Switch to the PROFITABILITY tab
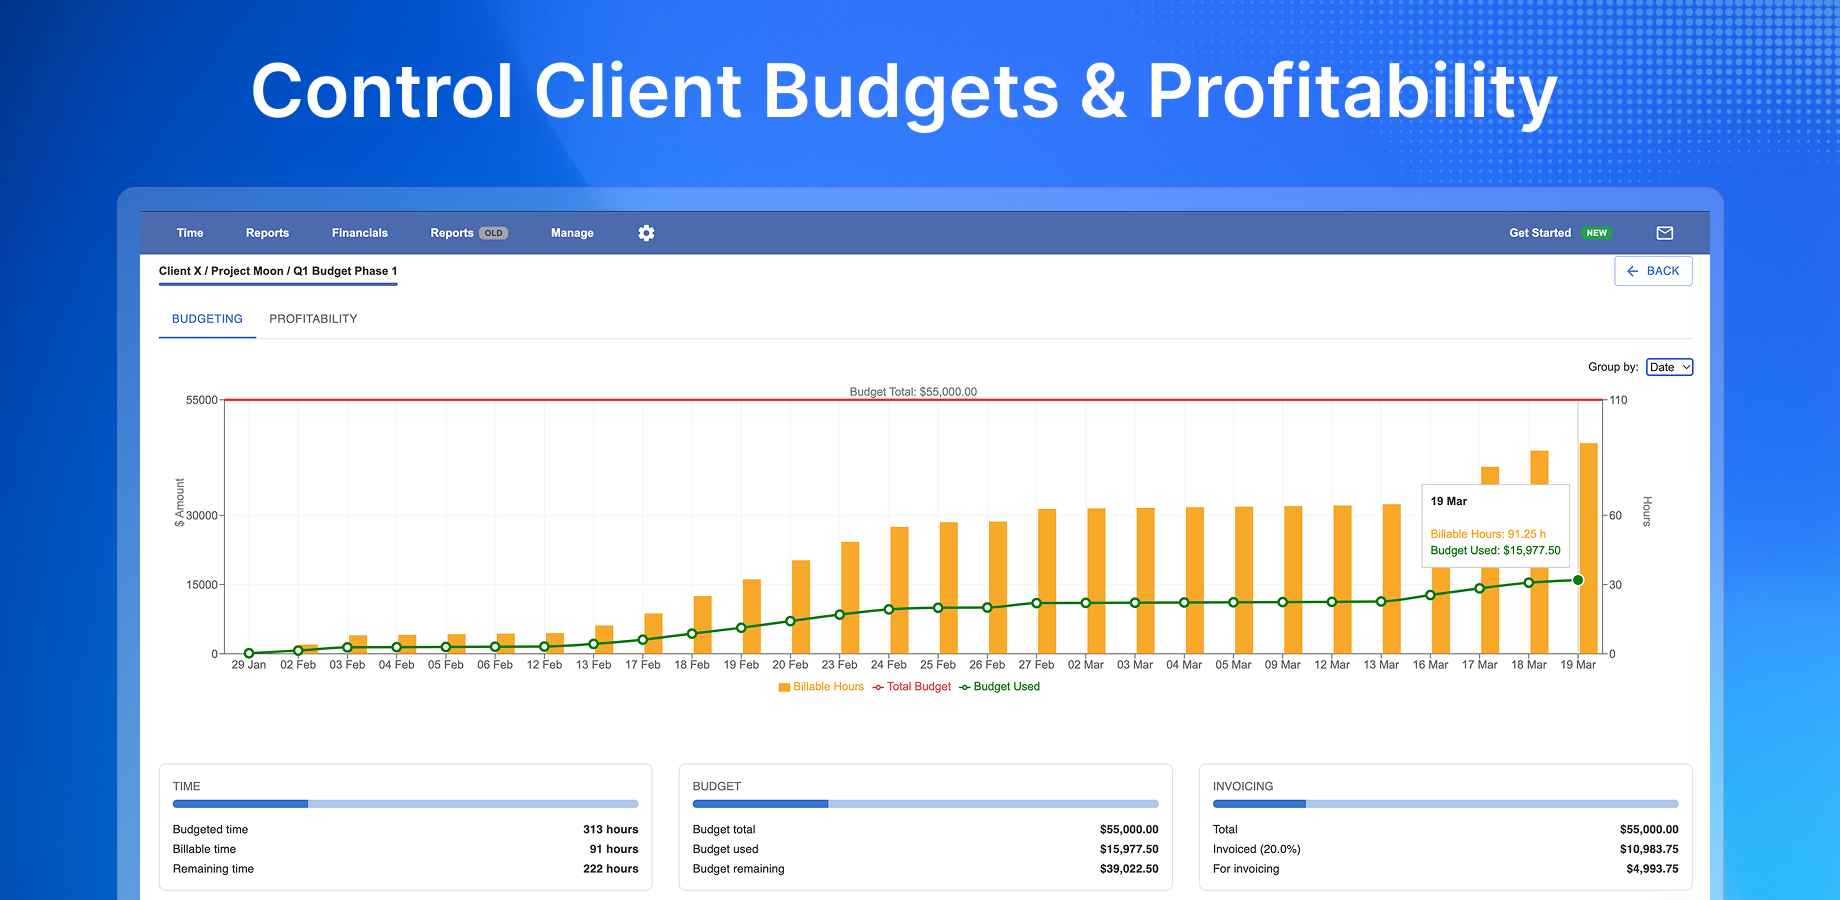This screenshot has width=1840, height=900. pyautogui.click(x=312, y=318)
